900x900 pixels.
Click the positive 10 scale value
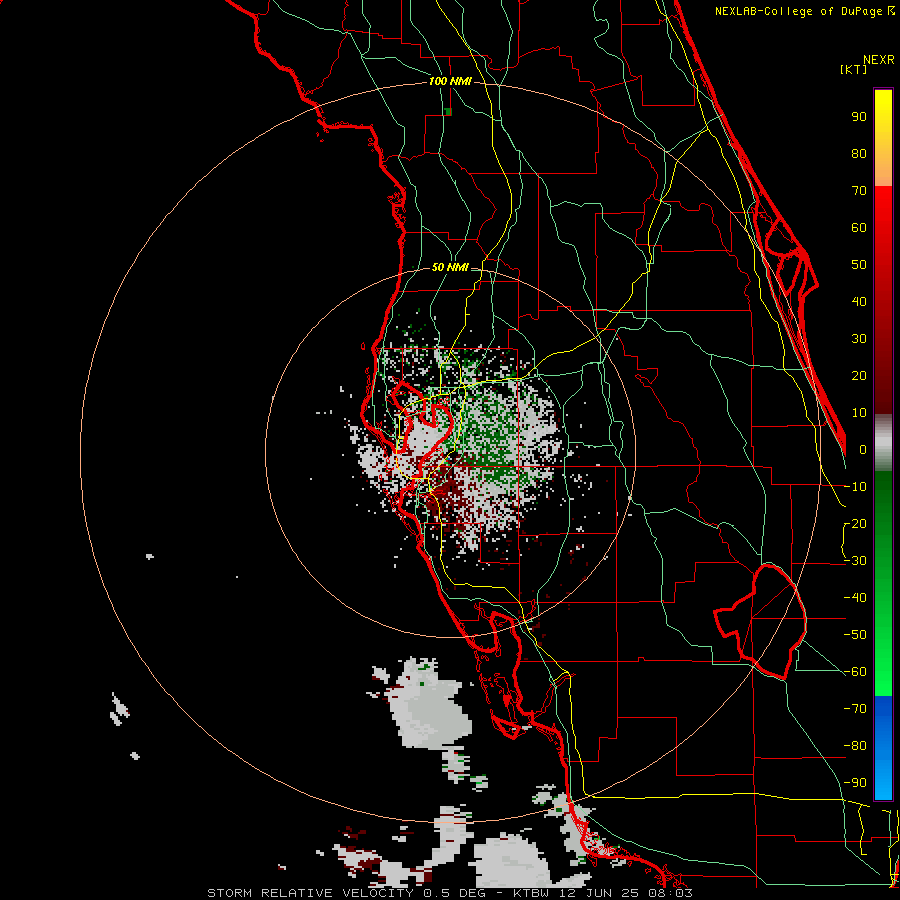tap(859, 413)
